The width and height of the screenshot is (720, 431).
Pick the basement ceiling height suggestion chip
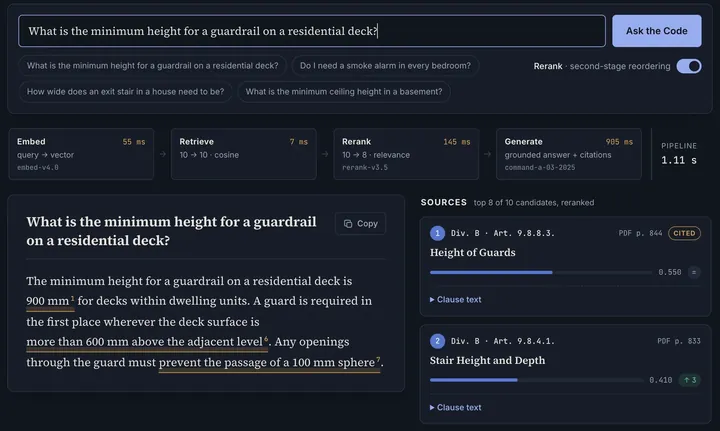point(344,91)
